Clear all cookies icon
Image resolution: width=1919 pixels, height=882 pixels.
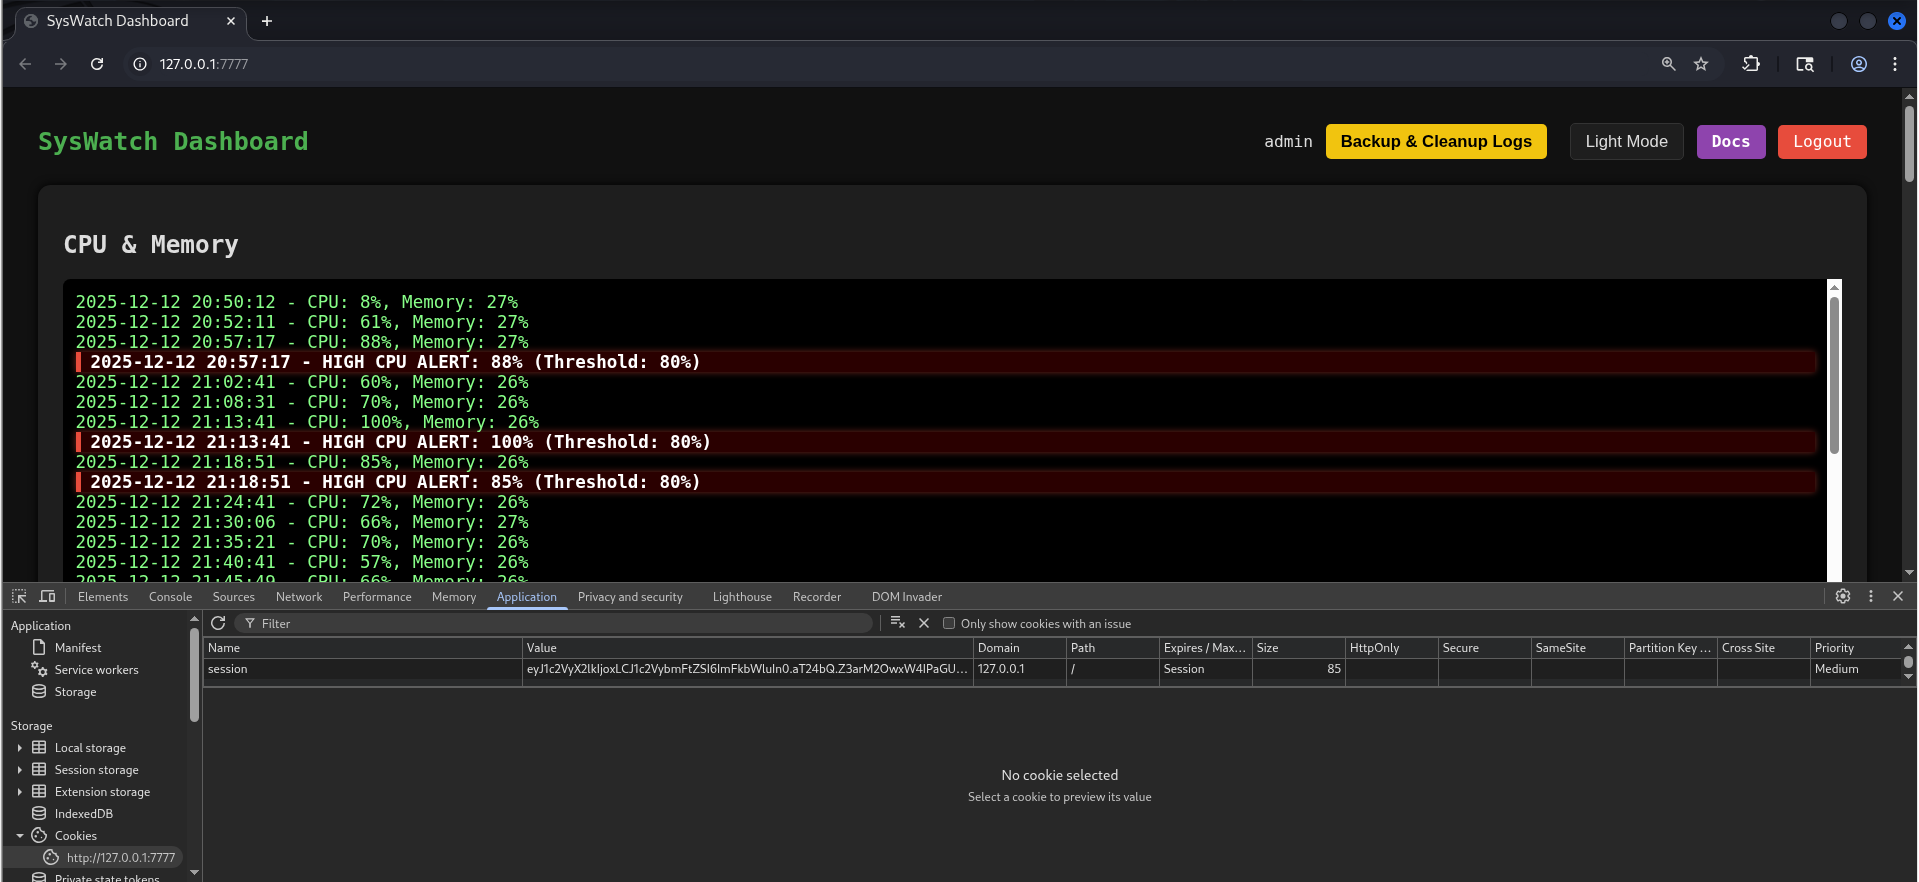tap(898, 623)
